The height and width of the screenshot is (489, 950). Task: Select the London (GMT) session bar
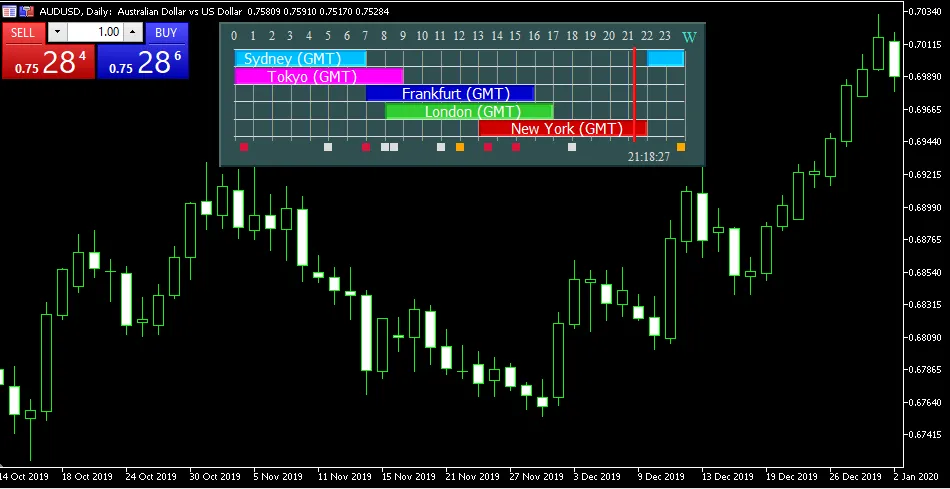coord(468,111)
